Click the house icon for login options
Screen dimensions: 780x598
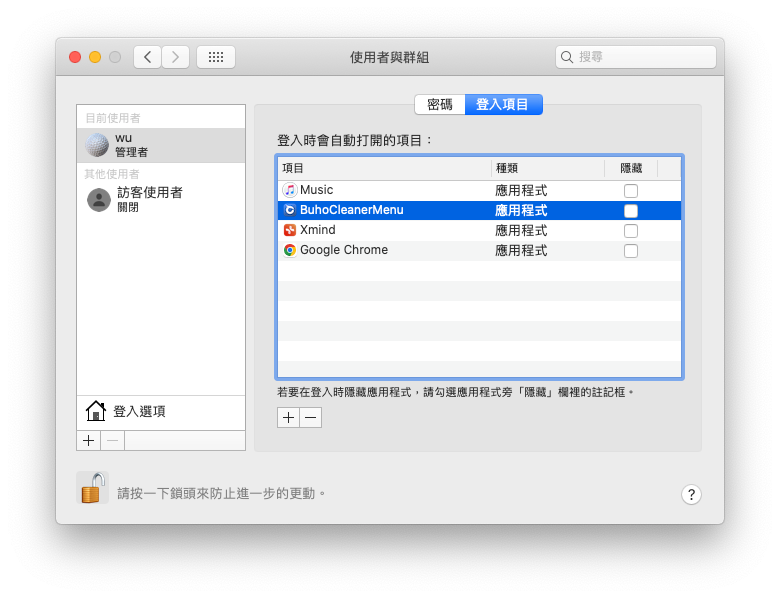click(x=96, y=411)
